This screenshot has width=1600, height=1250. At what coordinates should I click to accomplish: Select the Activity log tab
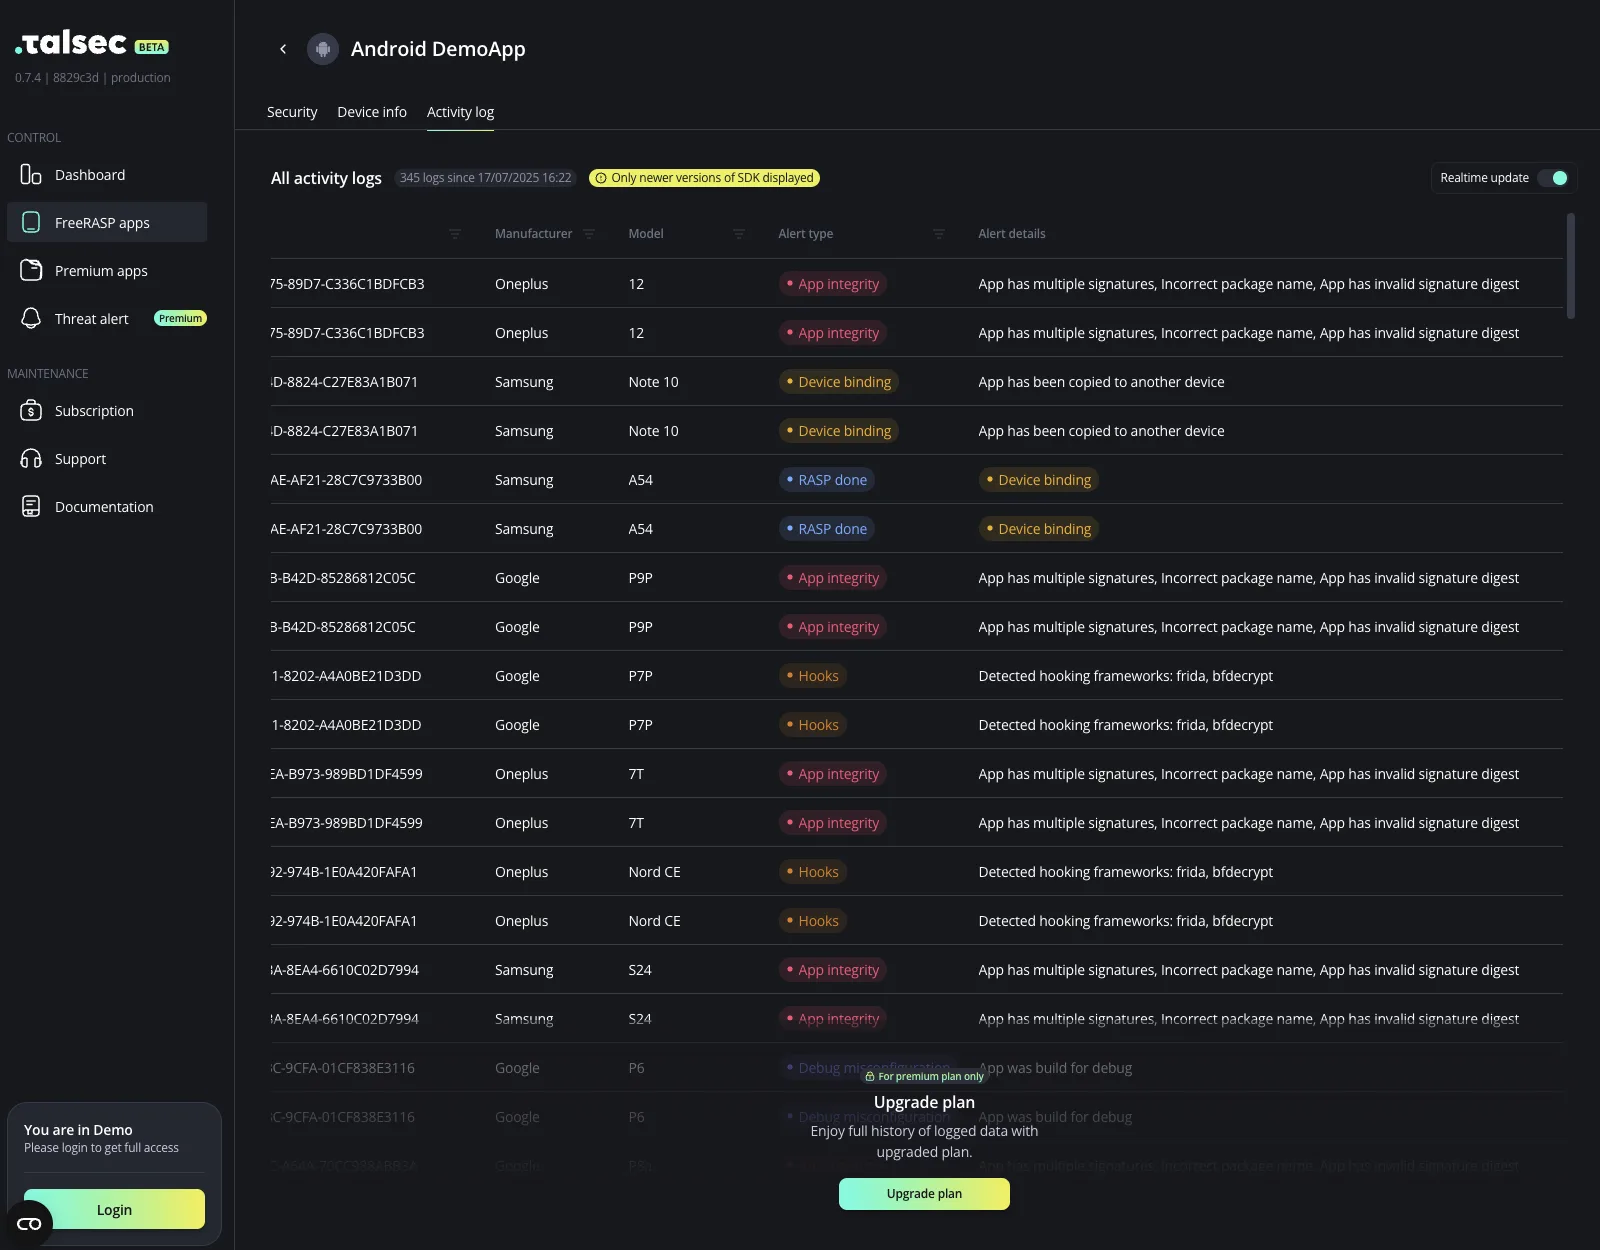(461, 112)
